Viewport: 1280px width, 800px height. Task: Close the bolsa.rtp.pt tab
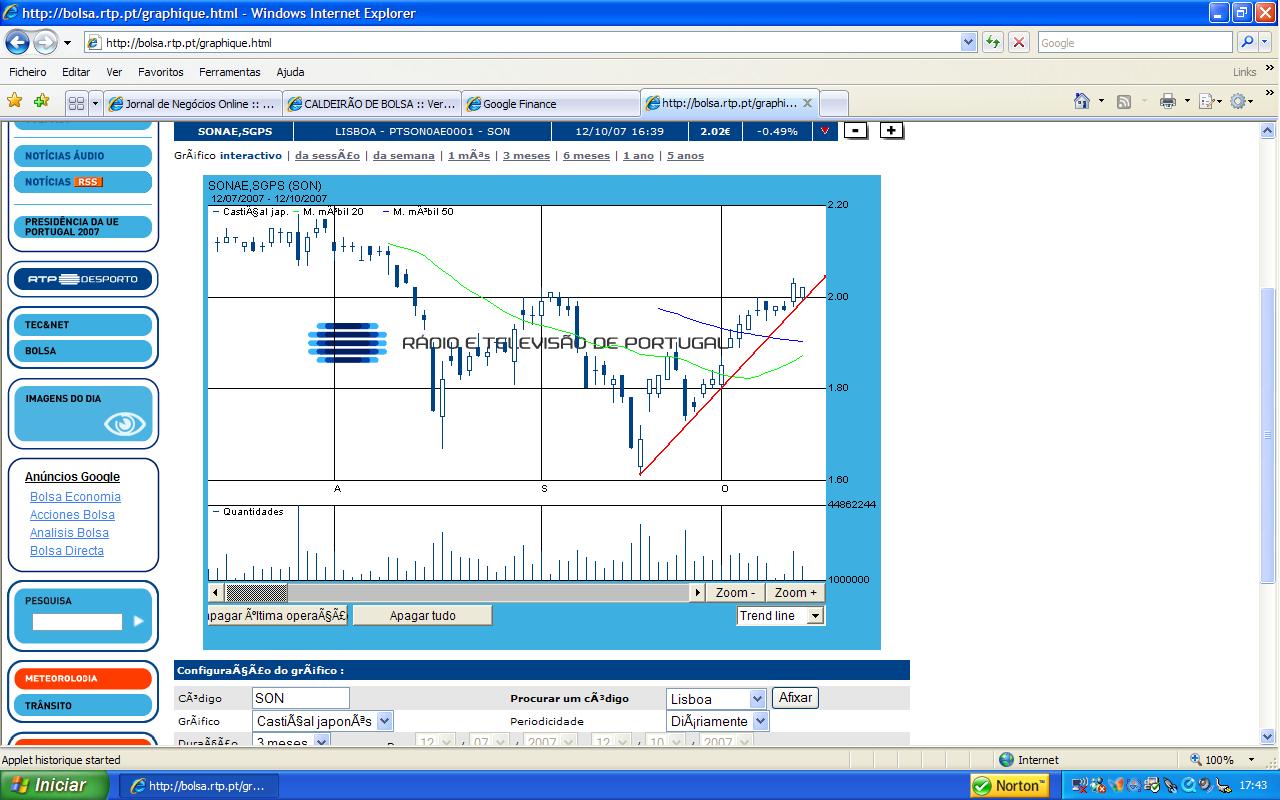(807, 103)
